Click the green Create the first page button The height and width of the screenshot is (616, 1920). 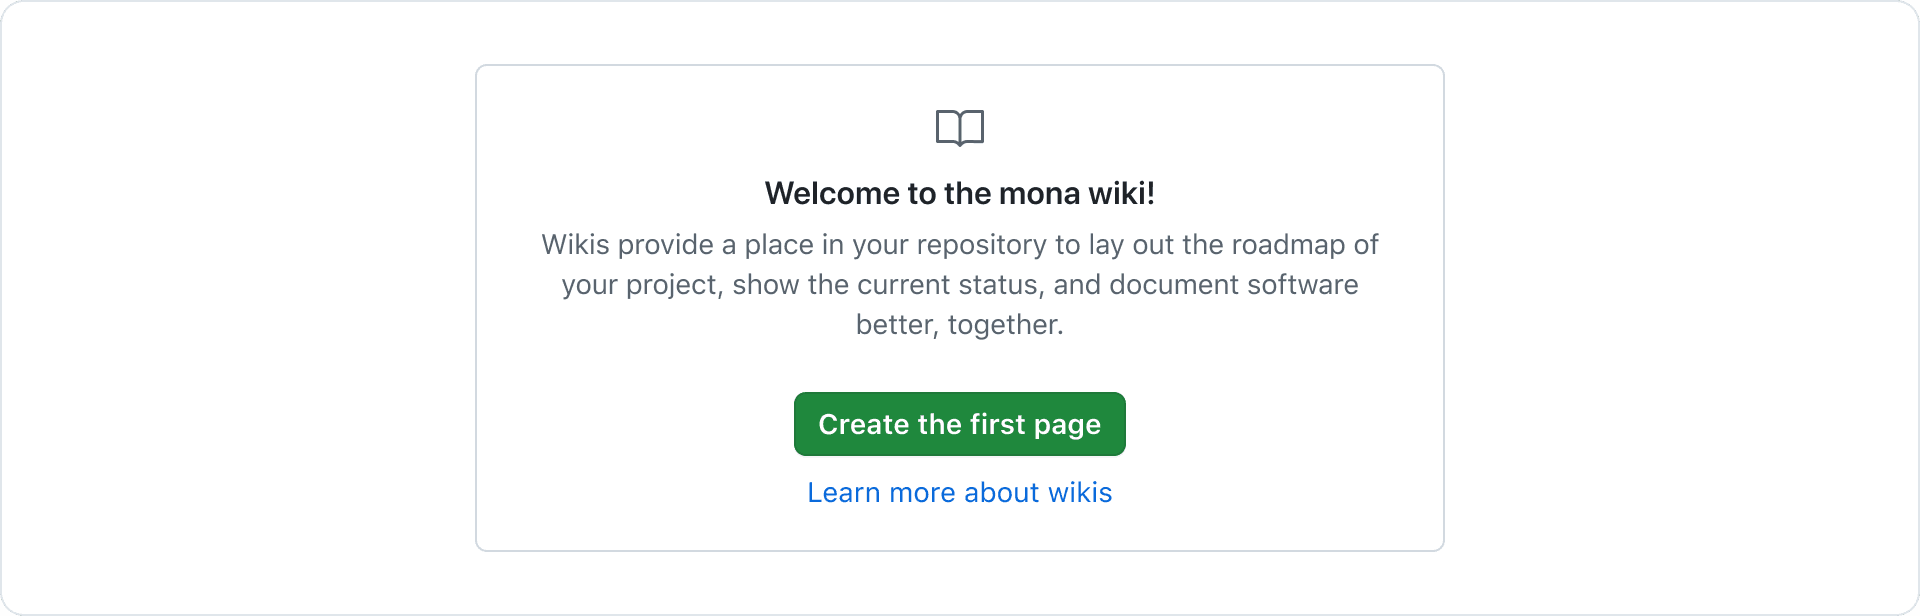pos(960,424)
